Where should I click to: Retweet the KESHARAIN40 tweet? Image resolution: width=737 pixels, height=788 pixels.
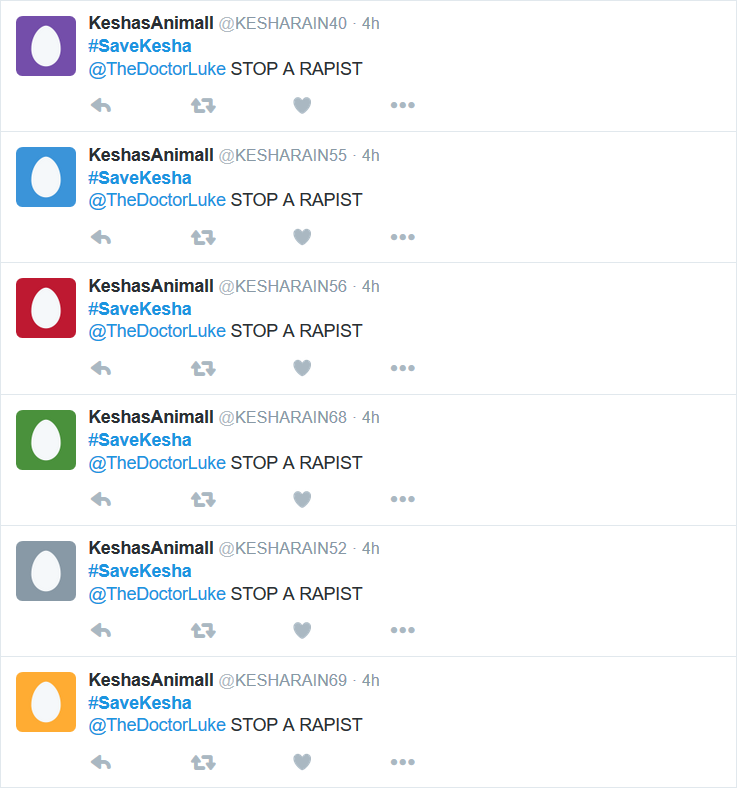203,106
